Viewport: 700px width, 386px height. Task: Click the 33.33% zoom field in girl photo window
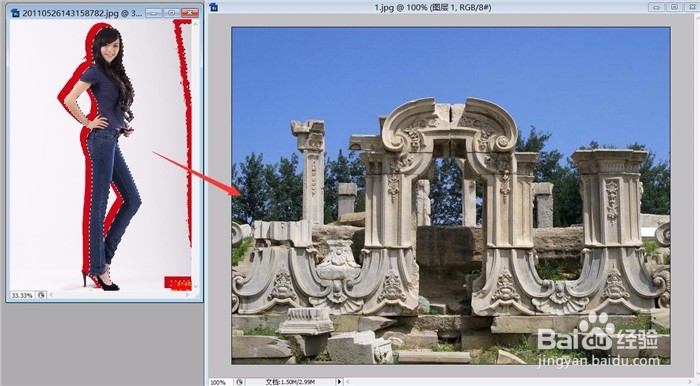pyautogui.click(x=22, y=295)
